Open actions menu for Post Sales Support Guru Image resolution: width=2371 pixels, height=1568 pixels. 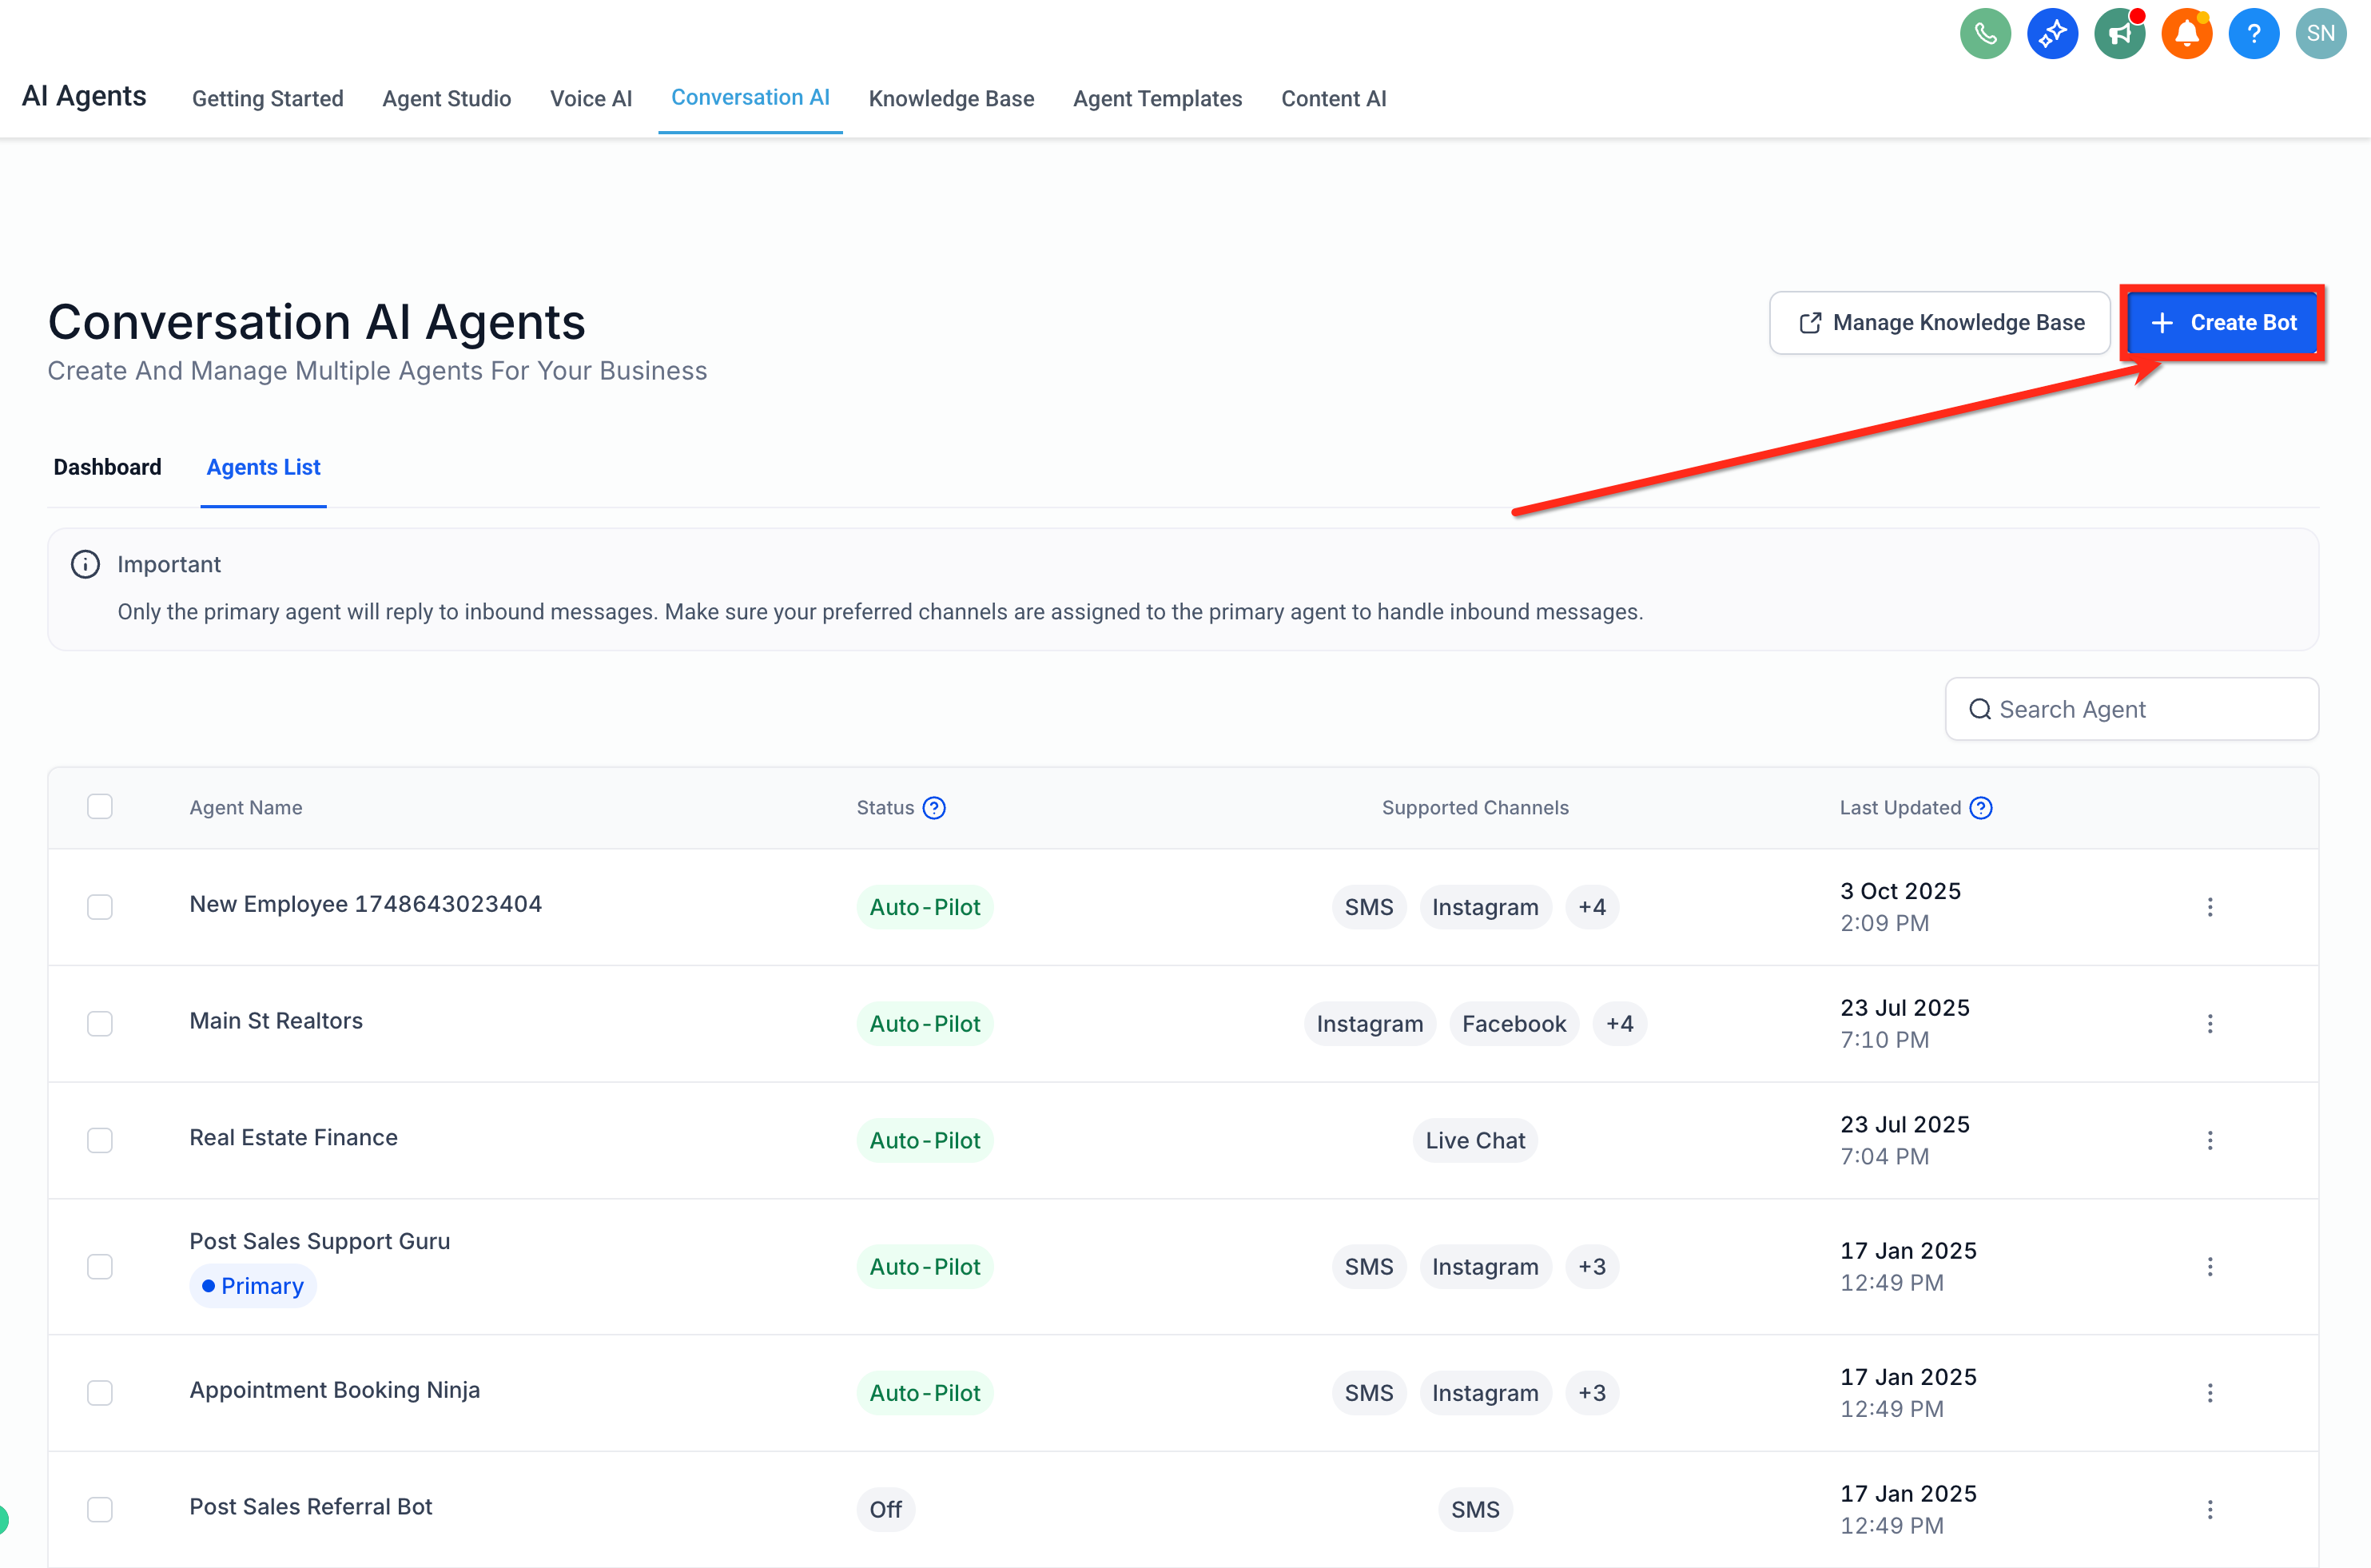tap(2210, 1267)
